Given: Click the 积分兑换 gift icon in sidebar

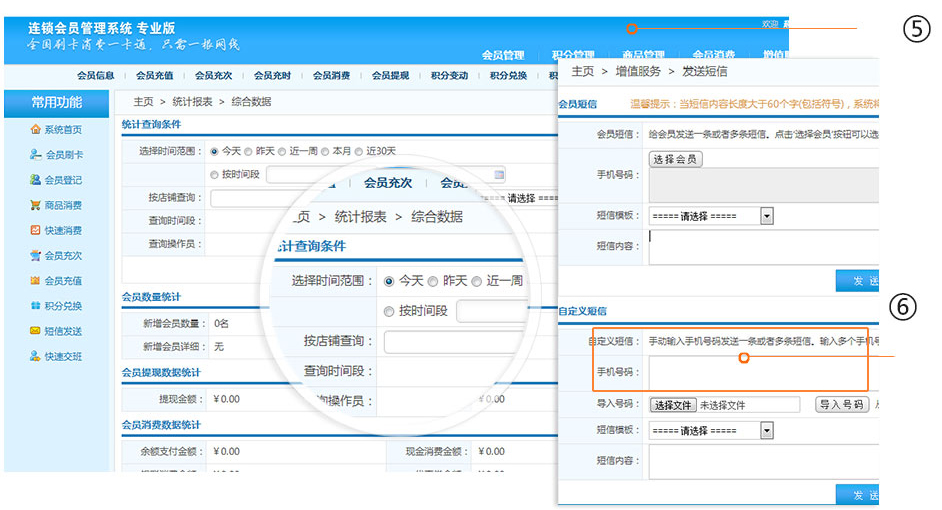Looking at the screenshot, I should (x=35, y=306).
